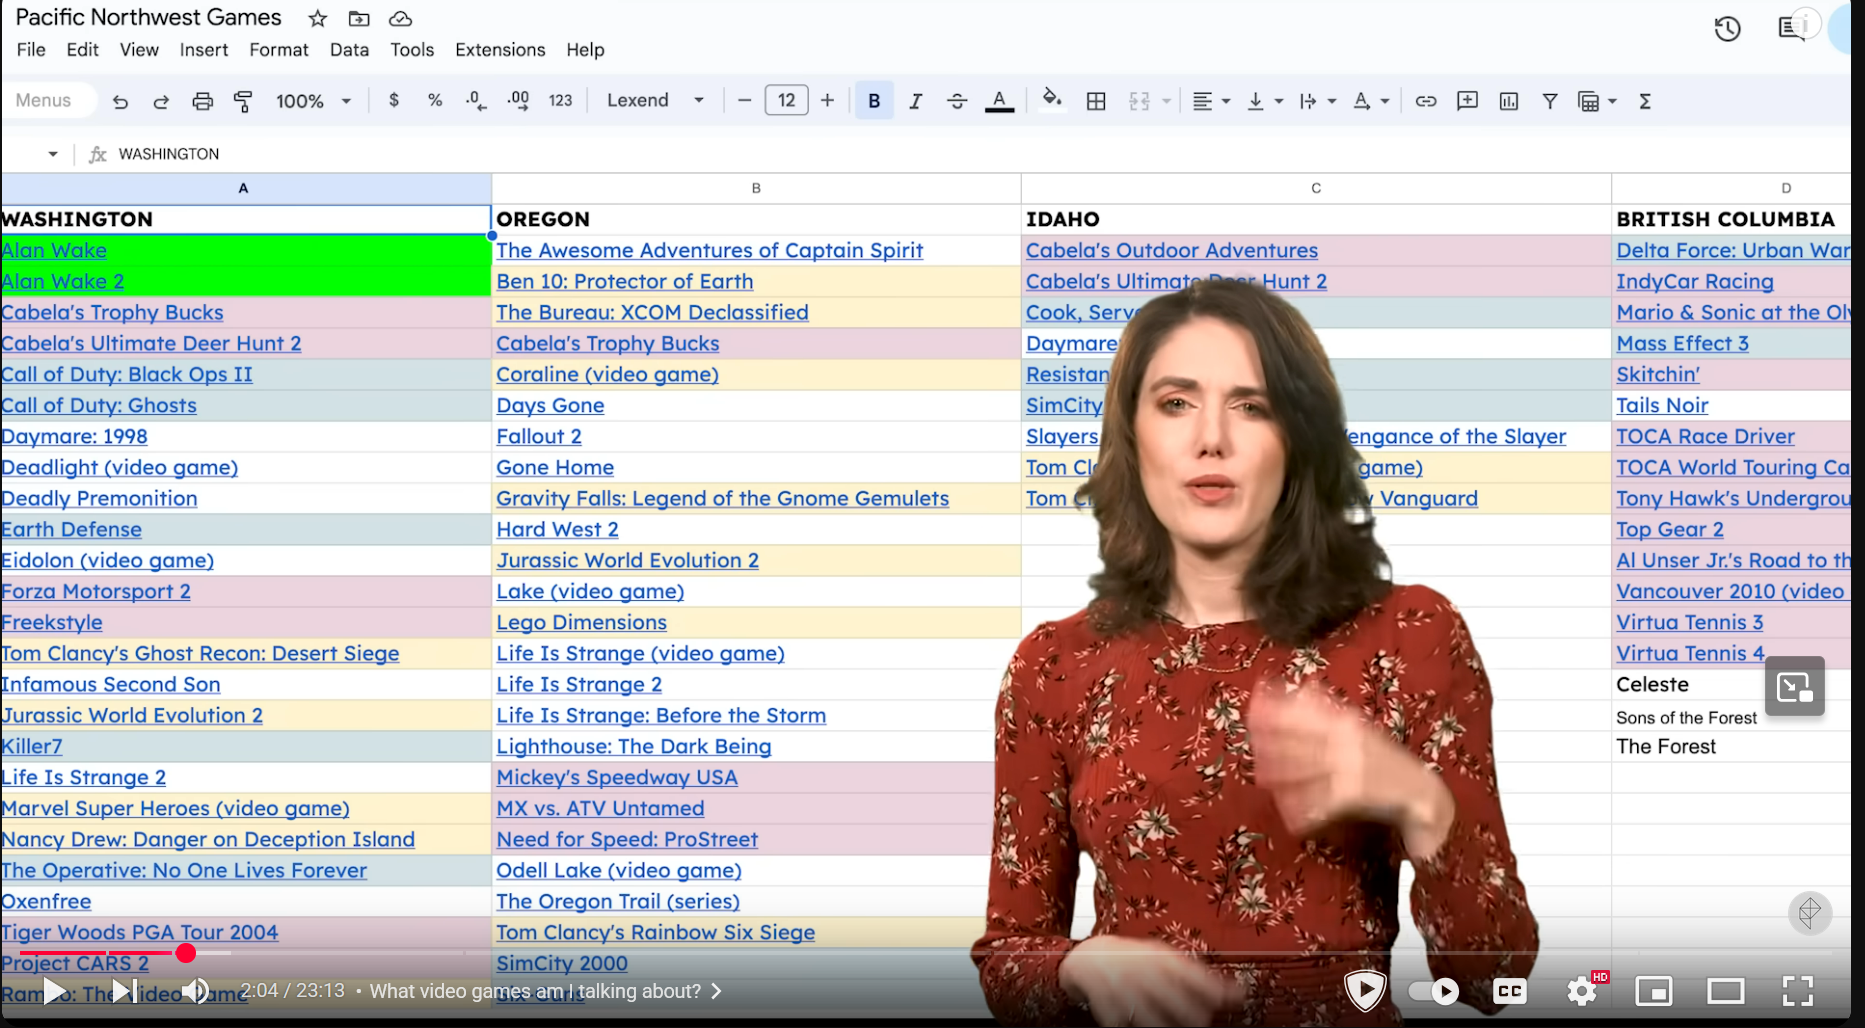
Task: Click the Borders grid icon
Action: pos(1096,101)
